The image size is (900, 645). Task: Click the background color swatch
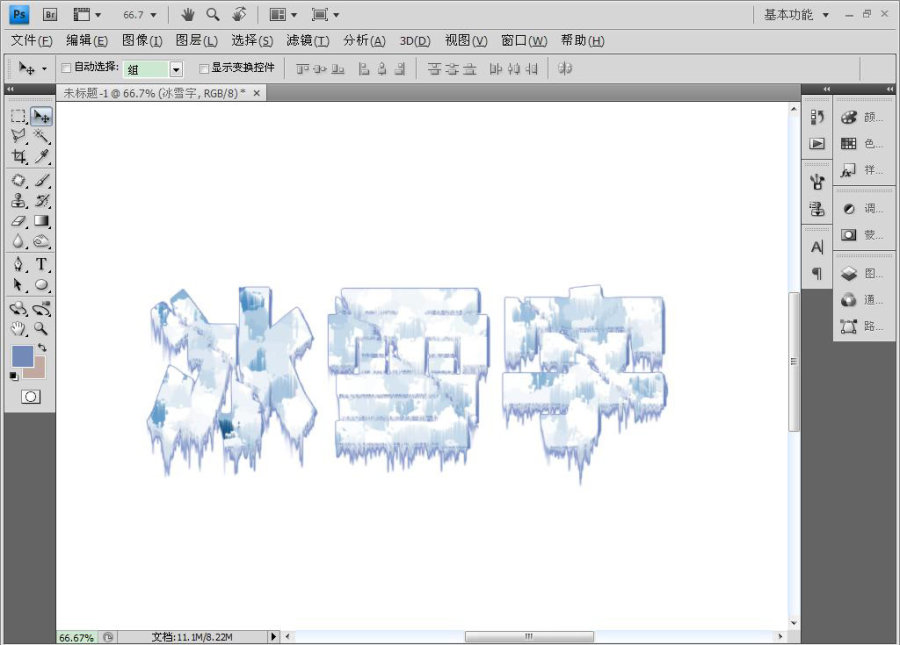point(38,370)
